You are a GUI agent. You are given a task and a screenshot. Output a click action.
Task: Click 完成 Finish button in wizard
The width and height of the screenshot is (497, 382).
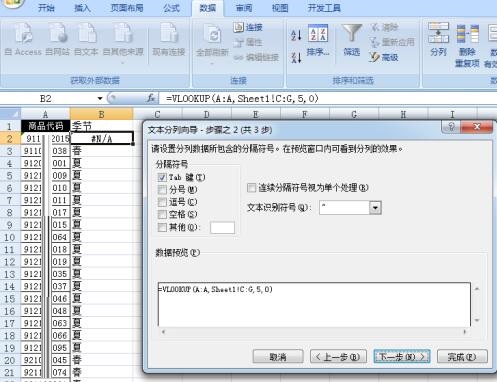coord(462,357)
